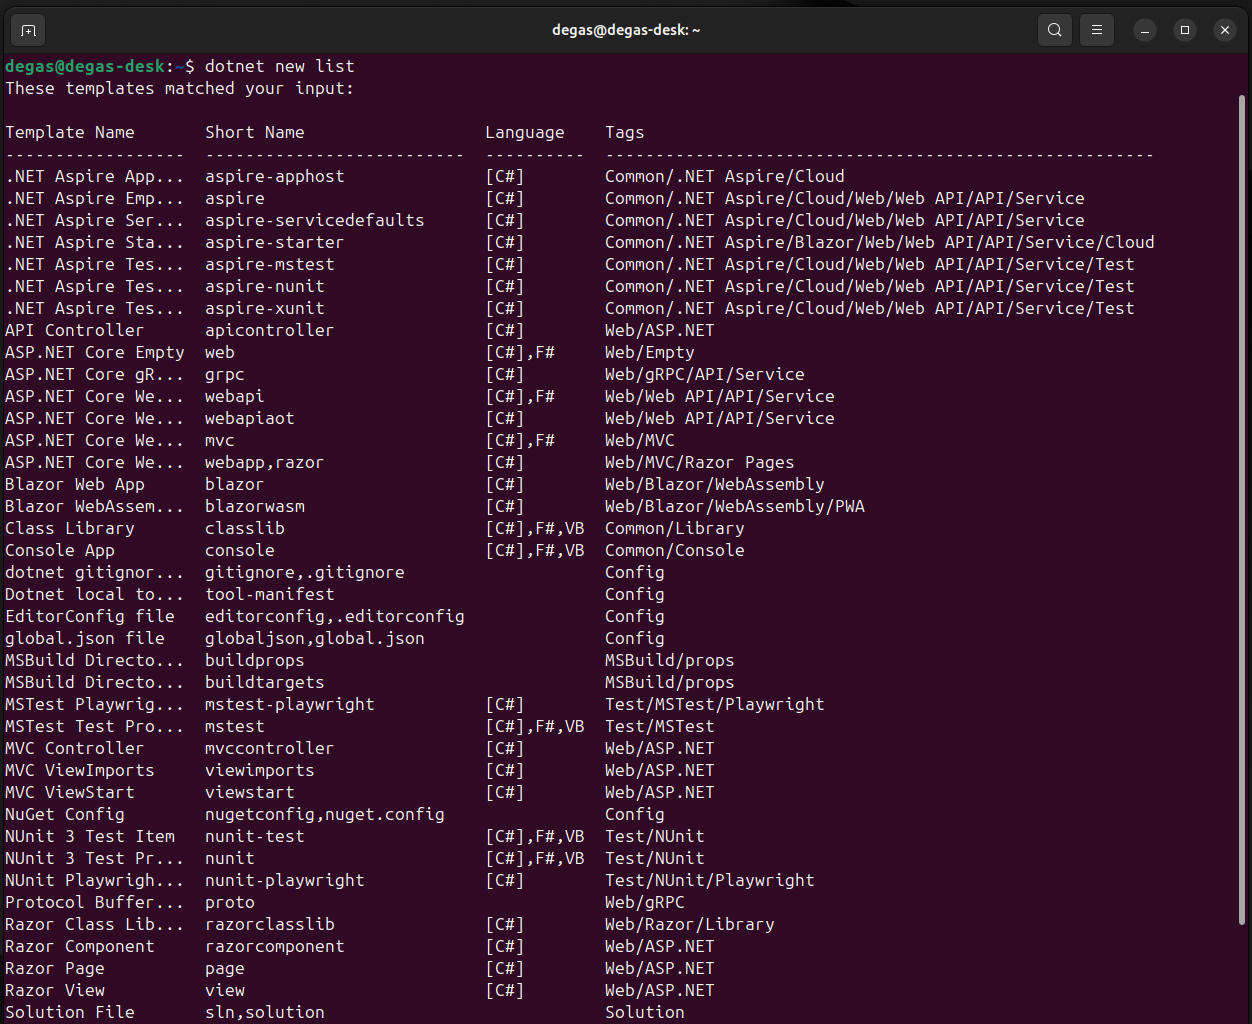Click the window title degas@degas-desk: ~

(626, 30)
